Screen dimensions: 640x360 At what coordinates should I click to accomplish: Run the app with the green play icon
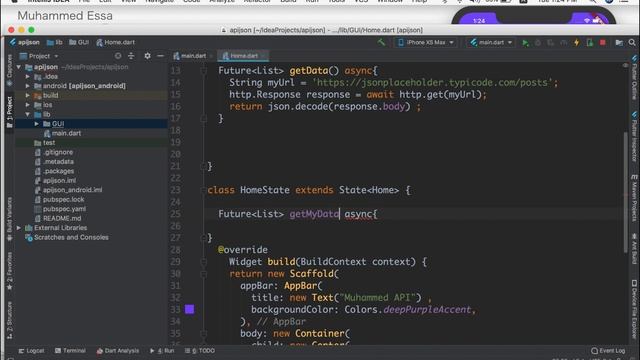(525, 42)
